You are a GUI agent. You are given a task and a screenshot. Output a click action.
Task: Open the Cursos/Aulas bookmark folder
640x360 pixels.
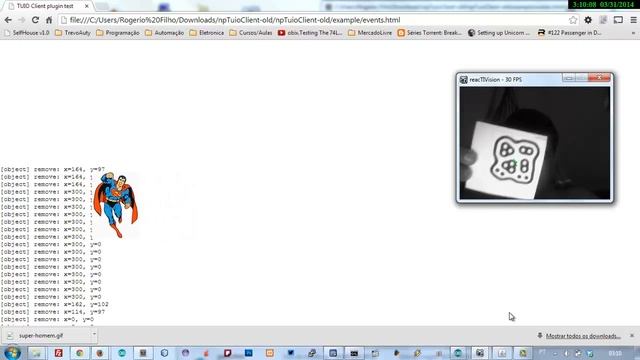pos(251,33)
